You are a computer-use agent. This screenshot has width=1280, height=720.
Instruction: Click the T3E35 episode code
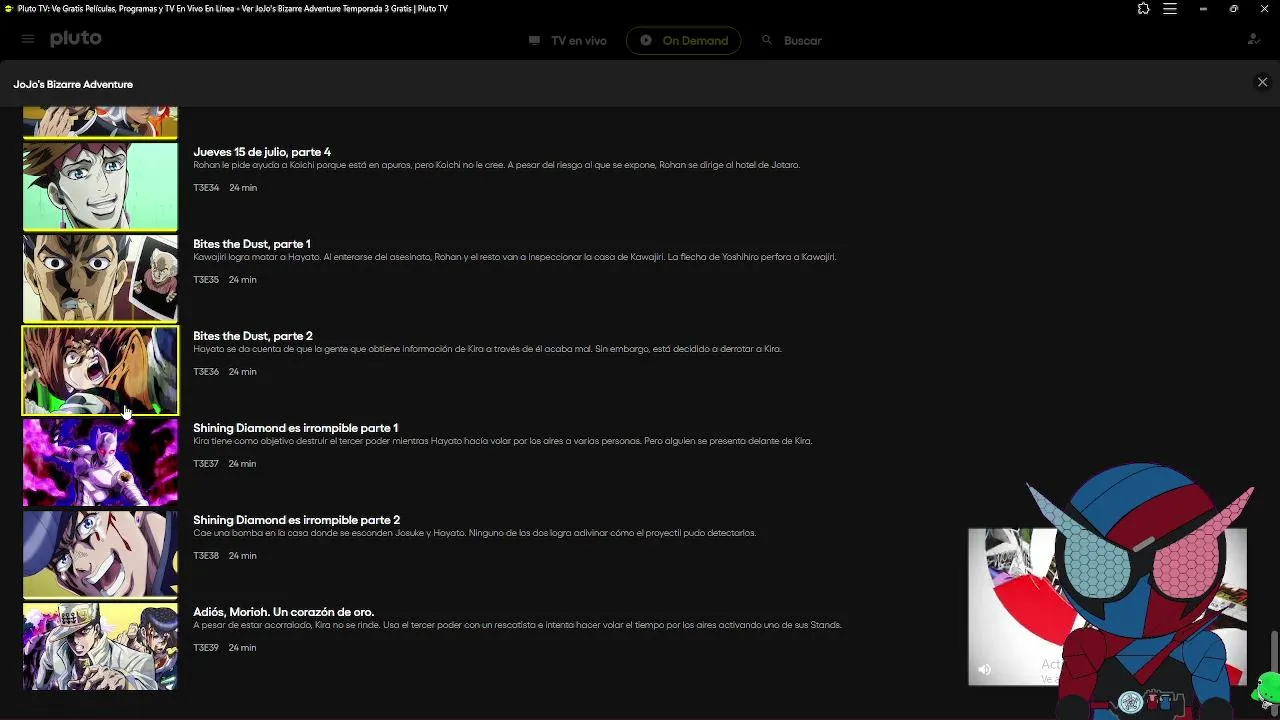pyautogui.click(x=206, y=280)
